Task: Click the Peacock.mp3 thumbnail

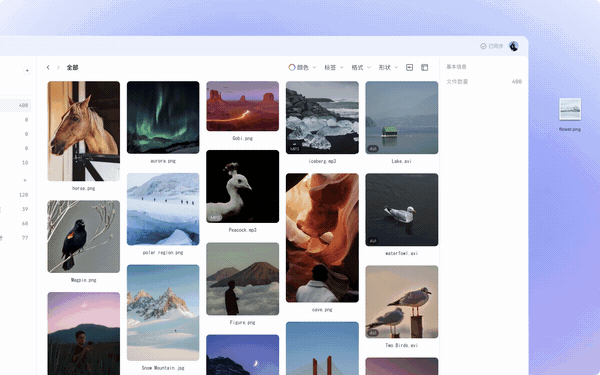Action: click(x=243, y=186)
